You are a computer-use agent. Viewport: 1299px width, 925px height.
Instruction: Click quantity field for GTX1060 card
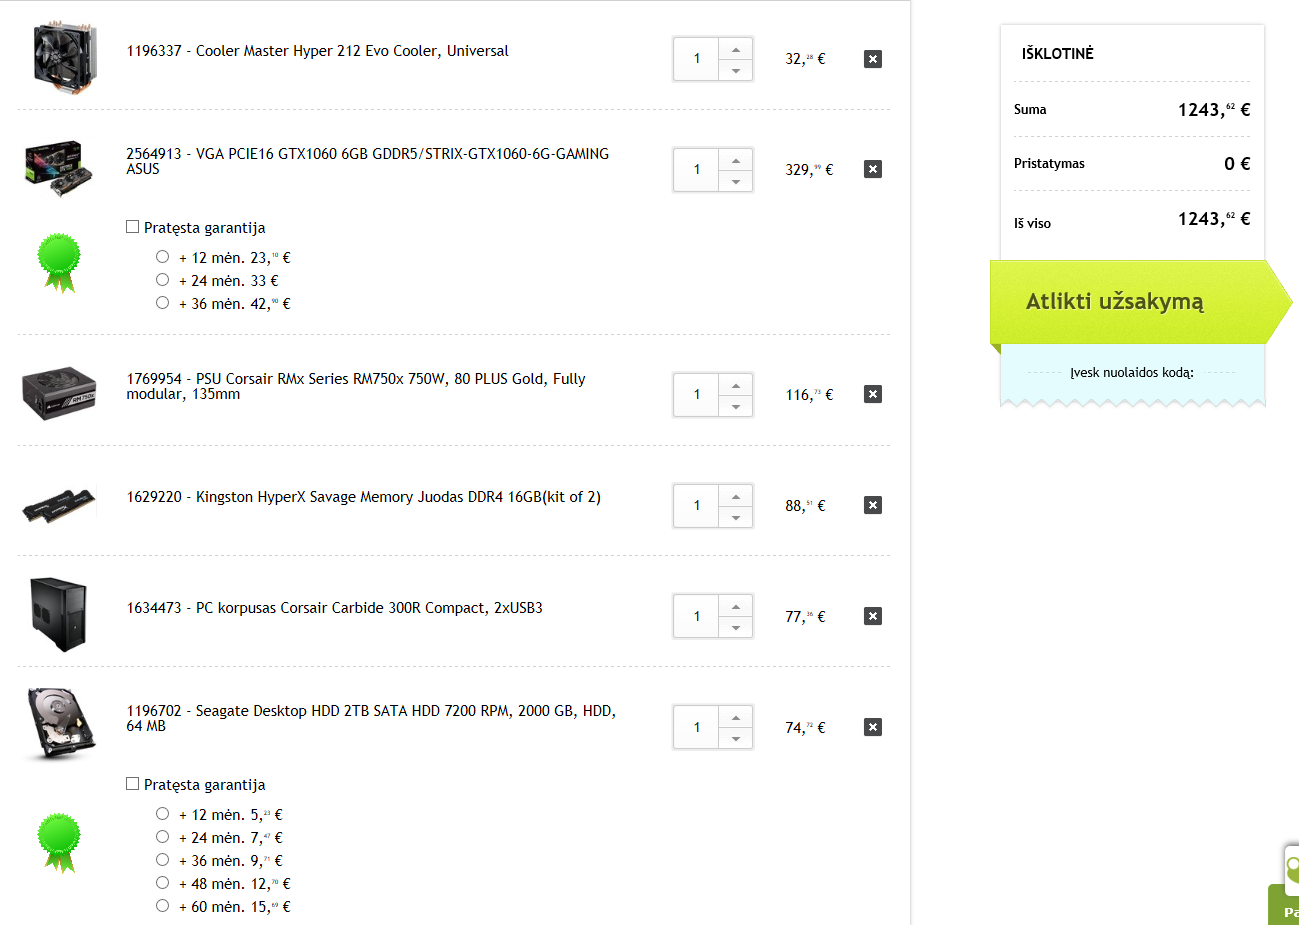[x=697, y=170]
